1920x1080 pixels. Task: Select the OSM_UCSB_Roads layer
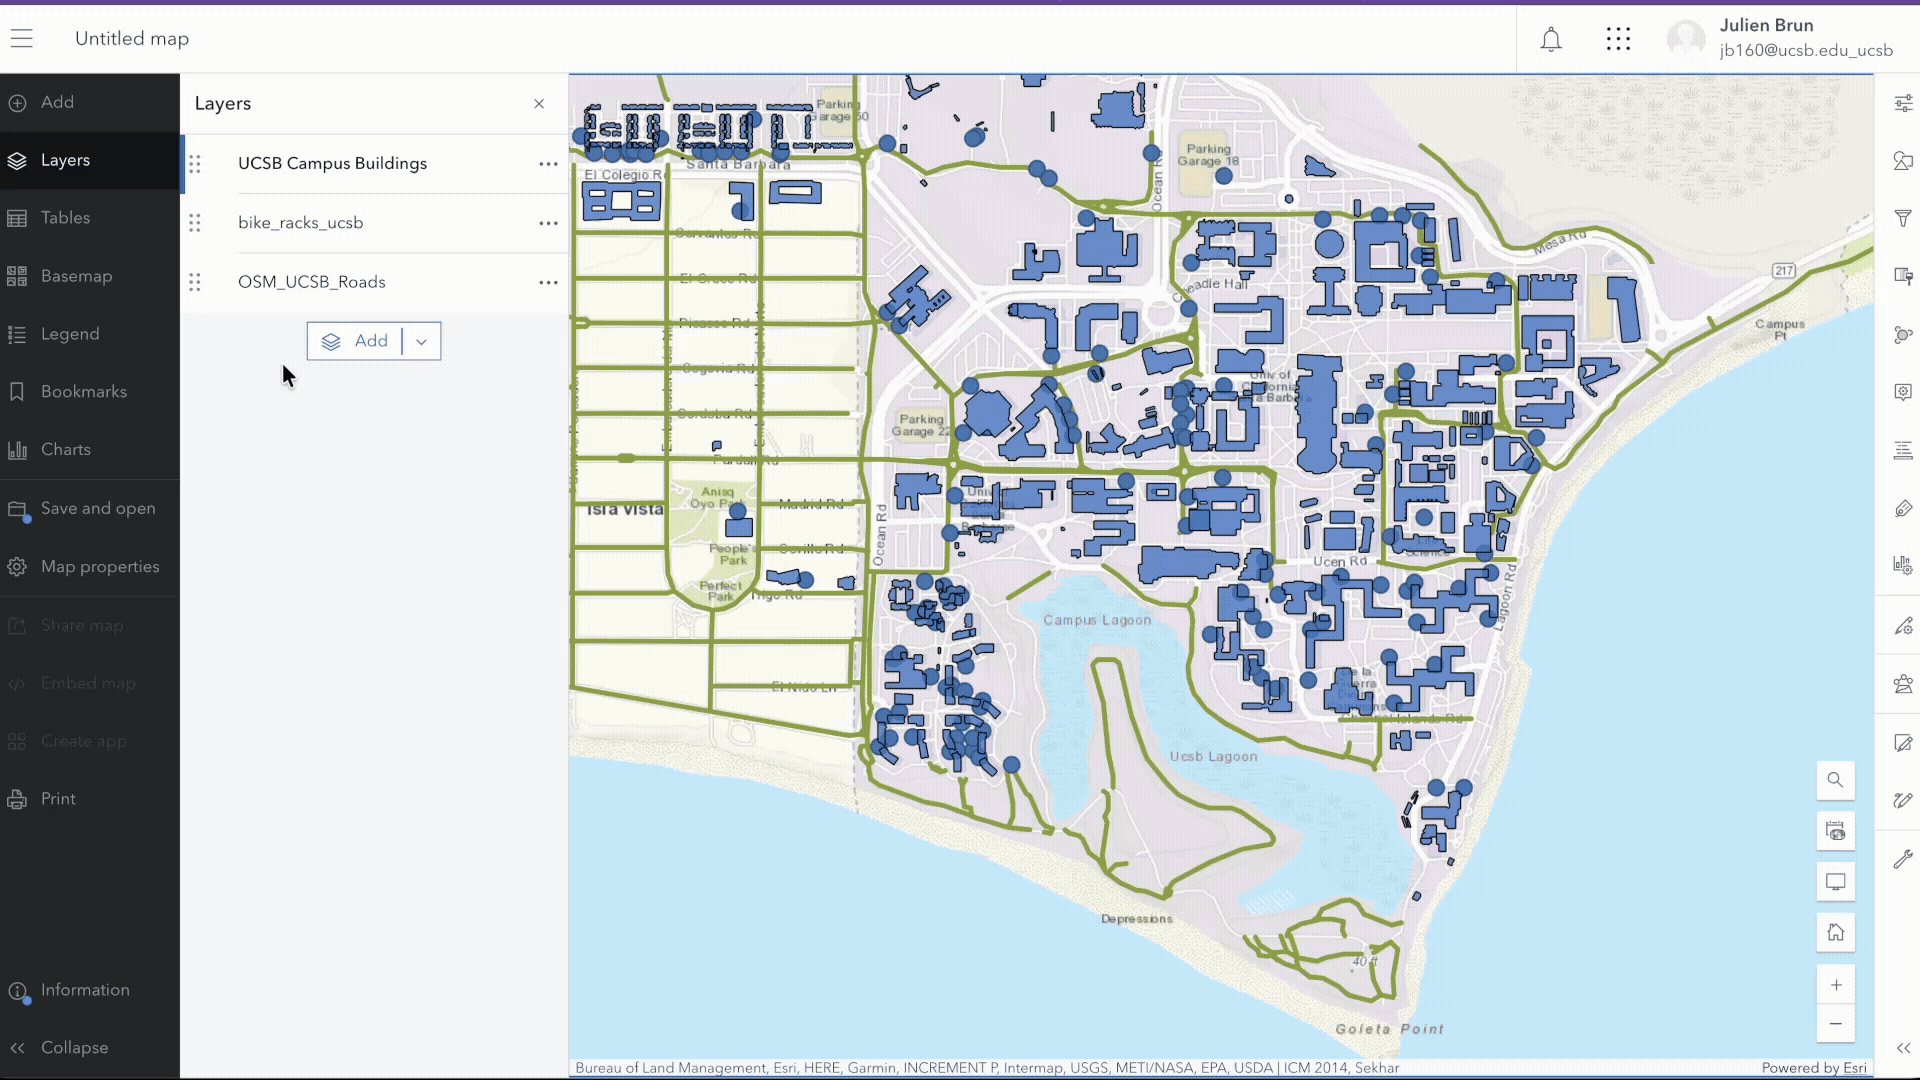coord(312,282)
